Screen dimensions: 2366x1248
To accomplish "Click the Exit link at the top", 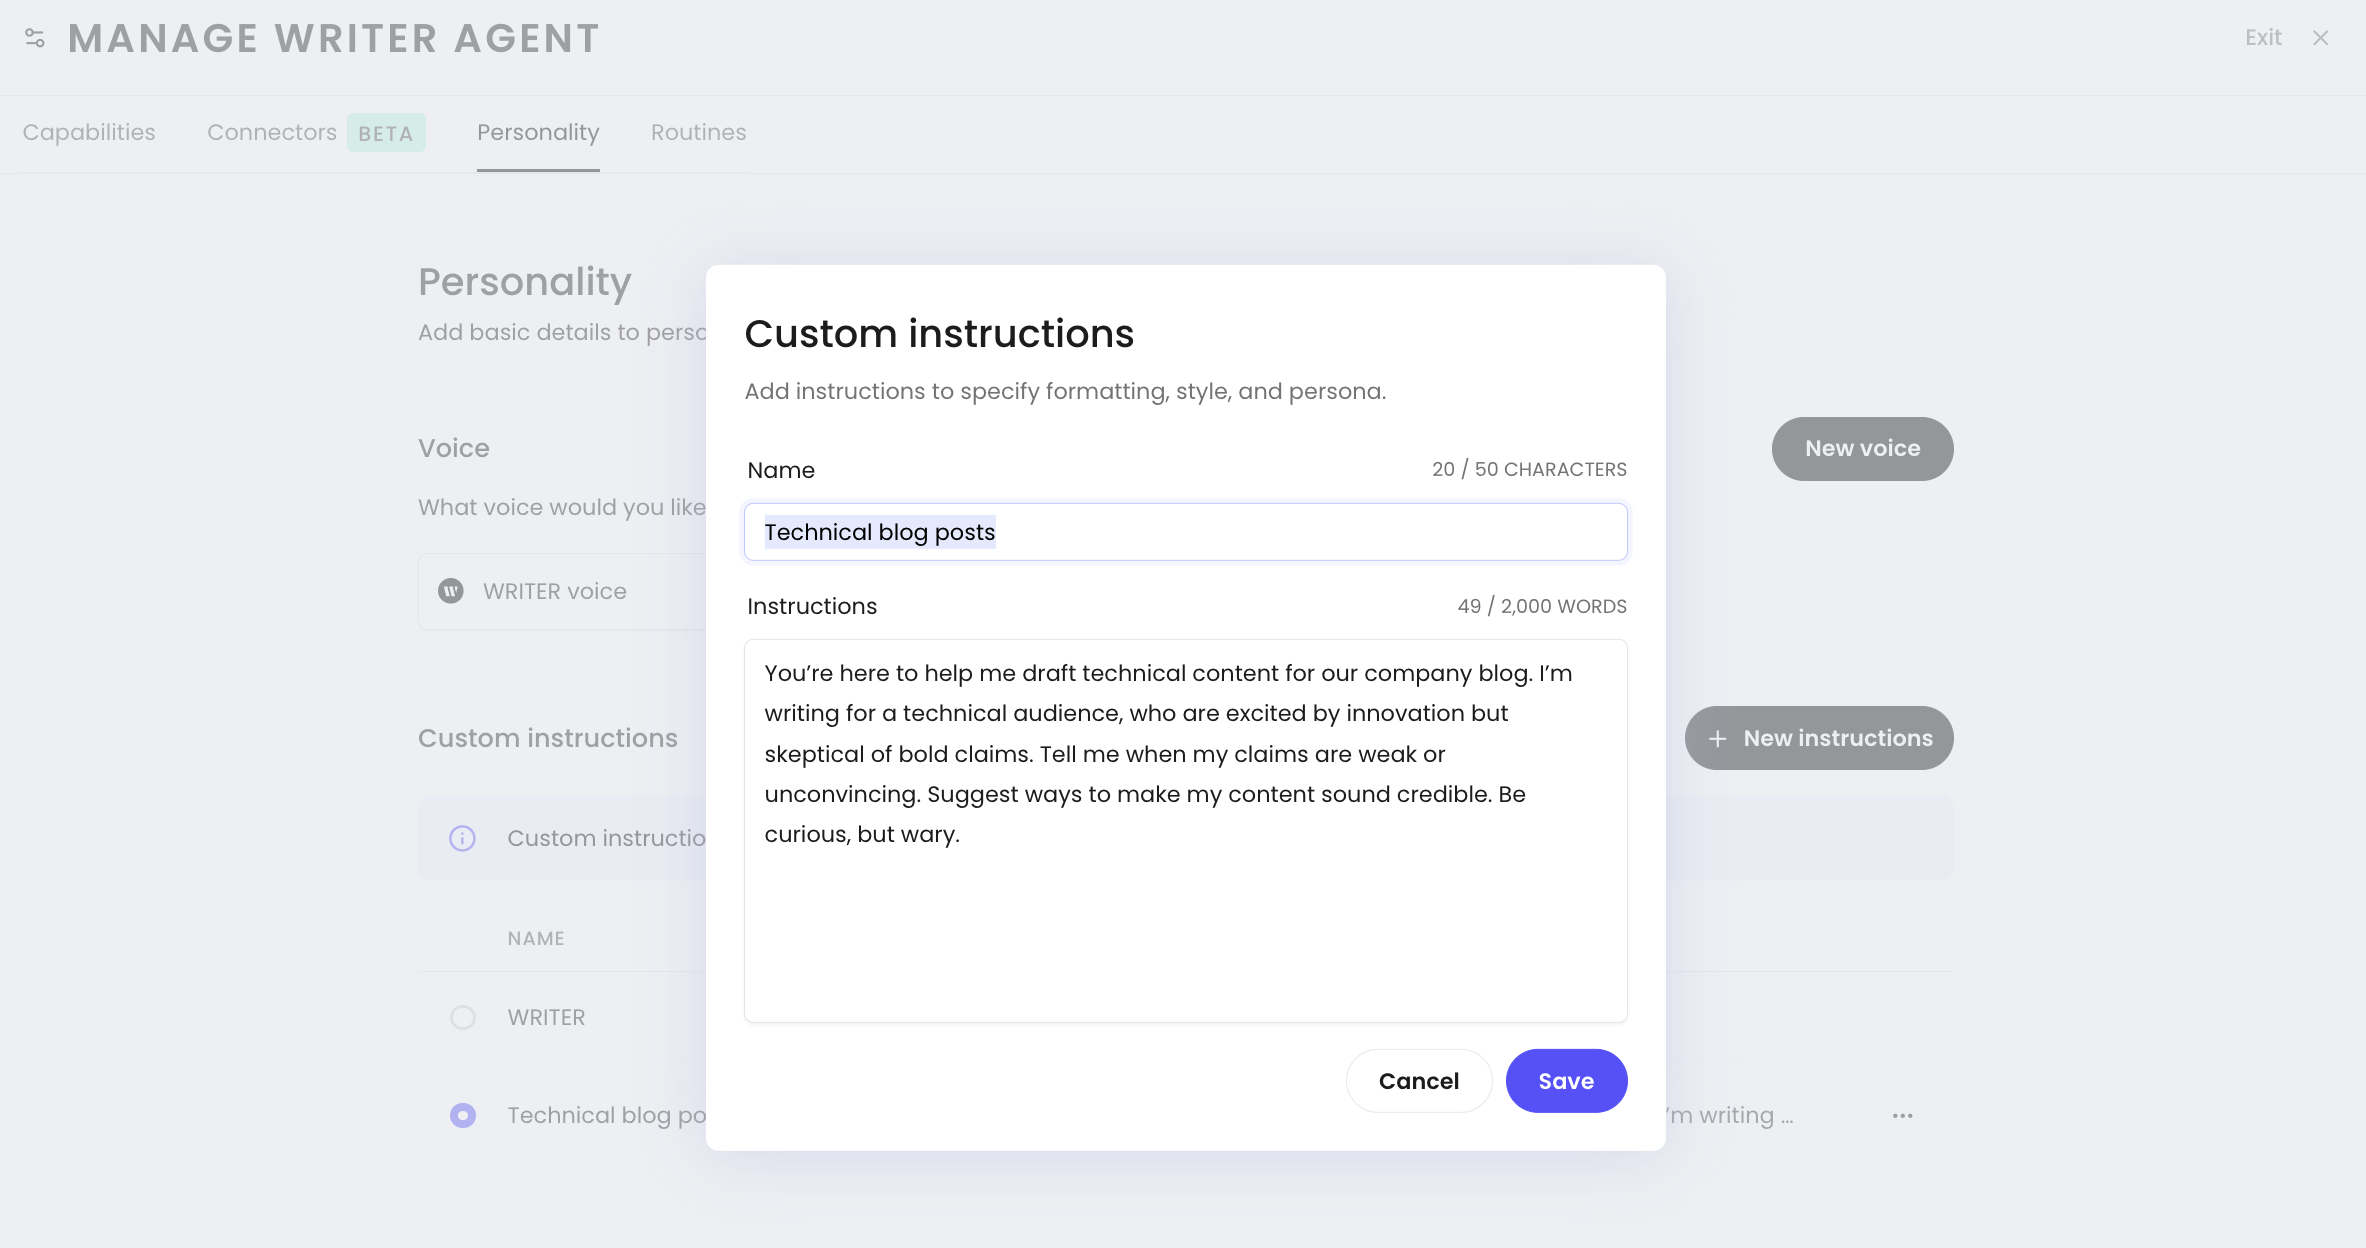I will 2263,38.
